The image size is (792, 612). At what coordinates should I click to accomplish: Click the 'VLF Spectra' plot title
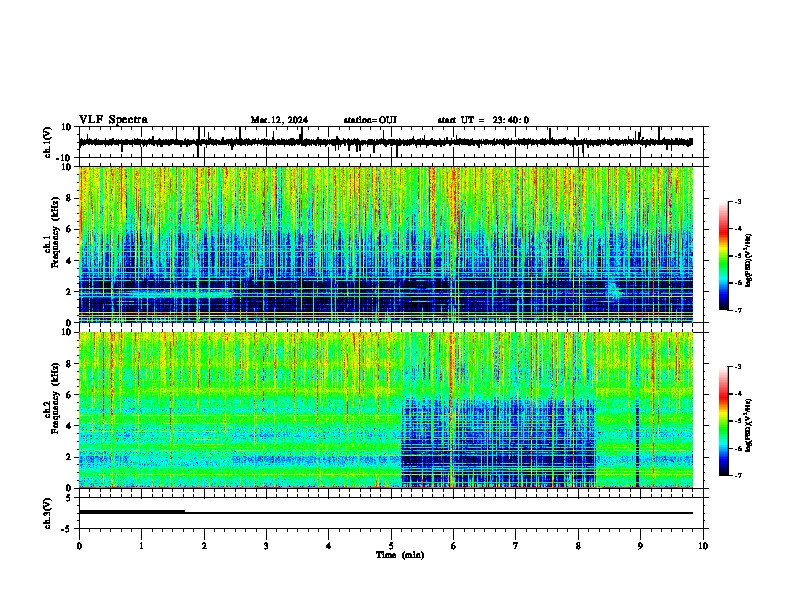click(x=113, y=120)
